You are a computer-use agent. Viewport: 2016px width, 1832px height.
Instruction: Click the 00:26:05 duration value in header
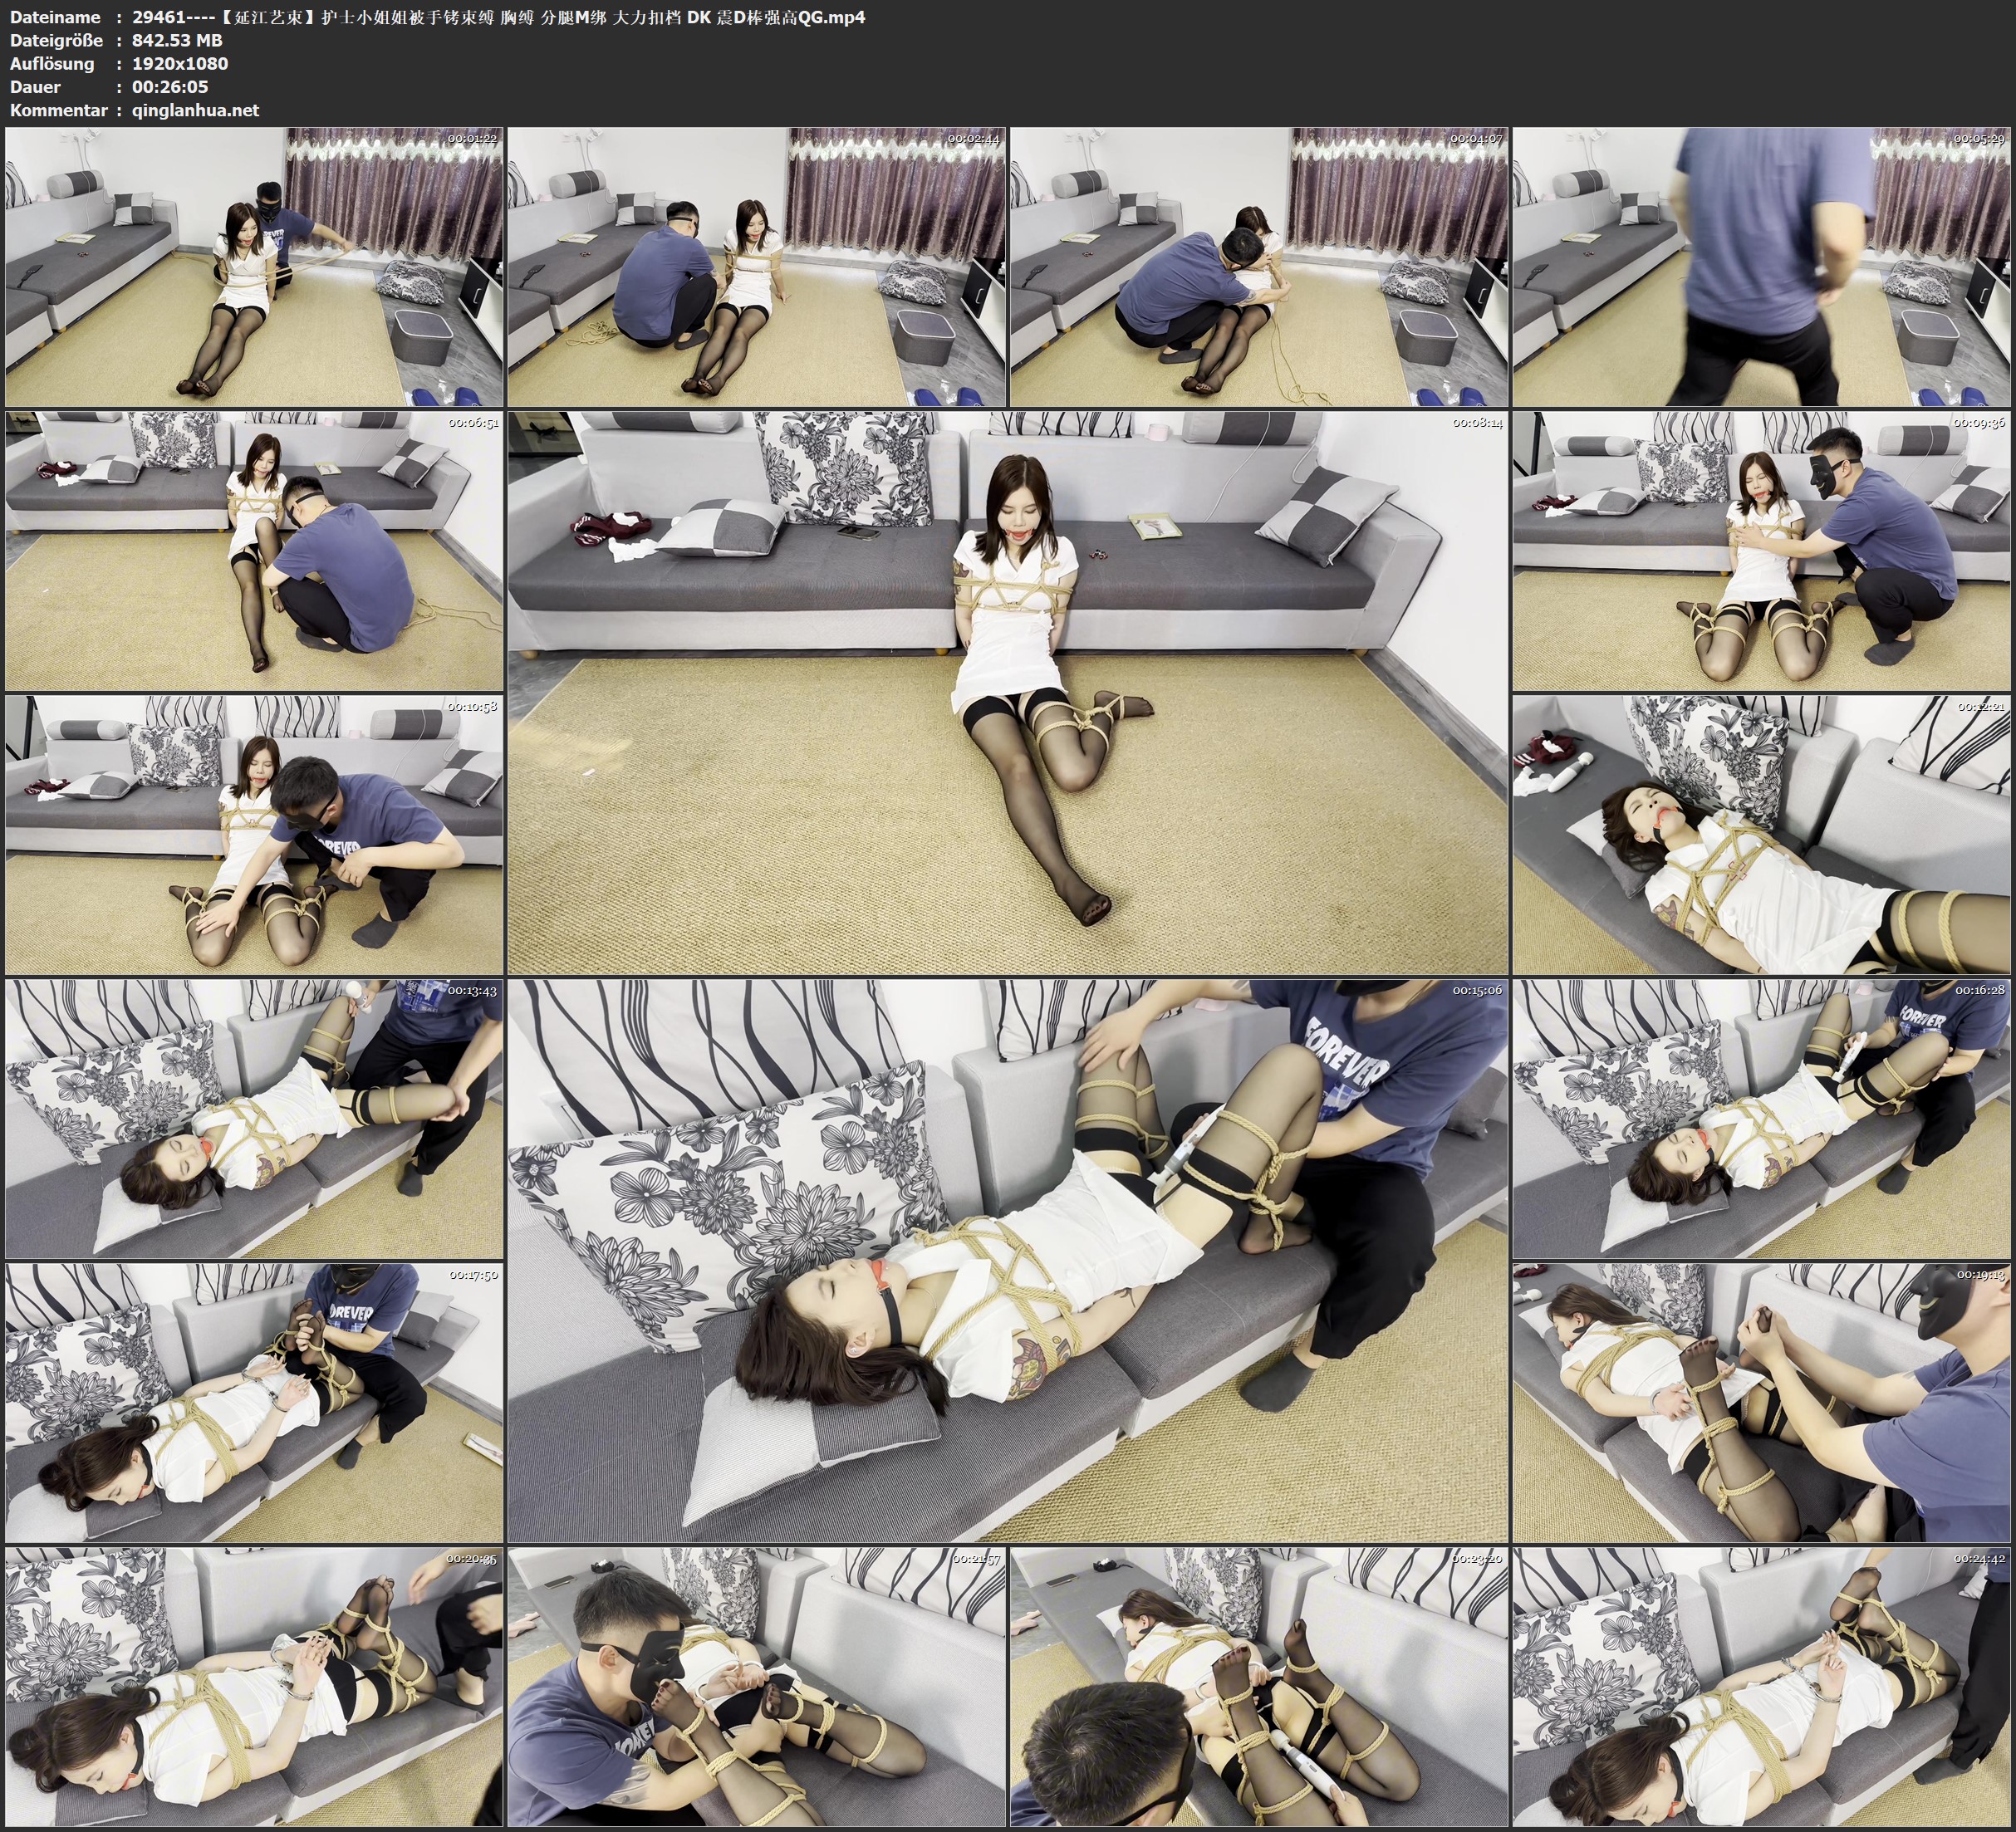170,87
